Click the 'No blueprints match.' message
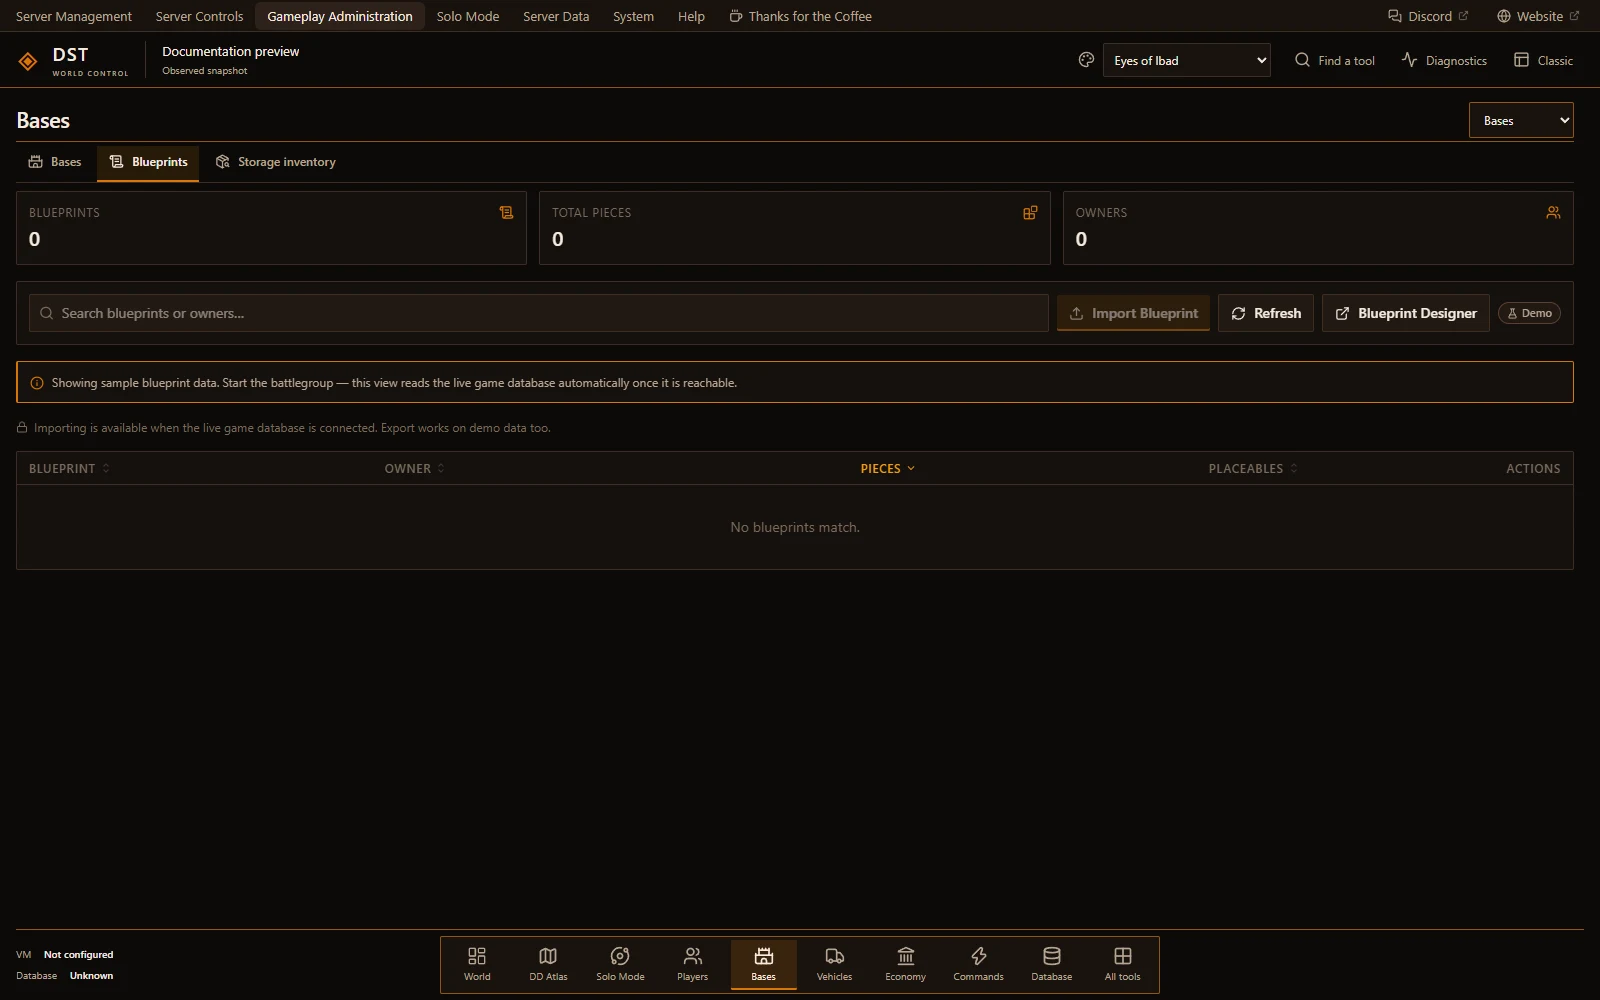This screenshot has height=1000, width=1600. tap(795, 527)
